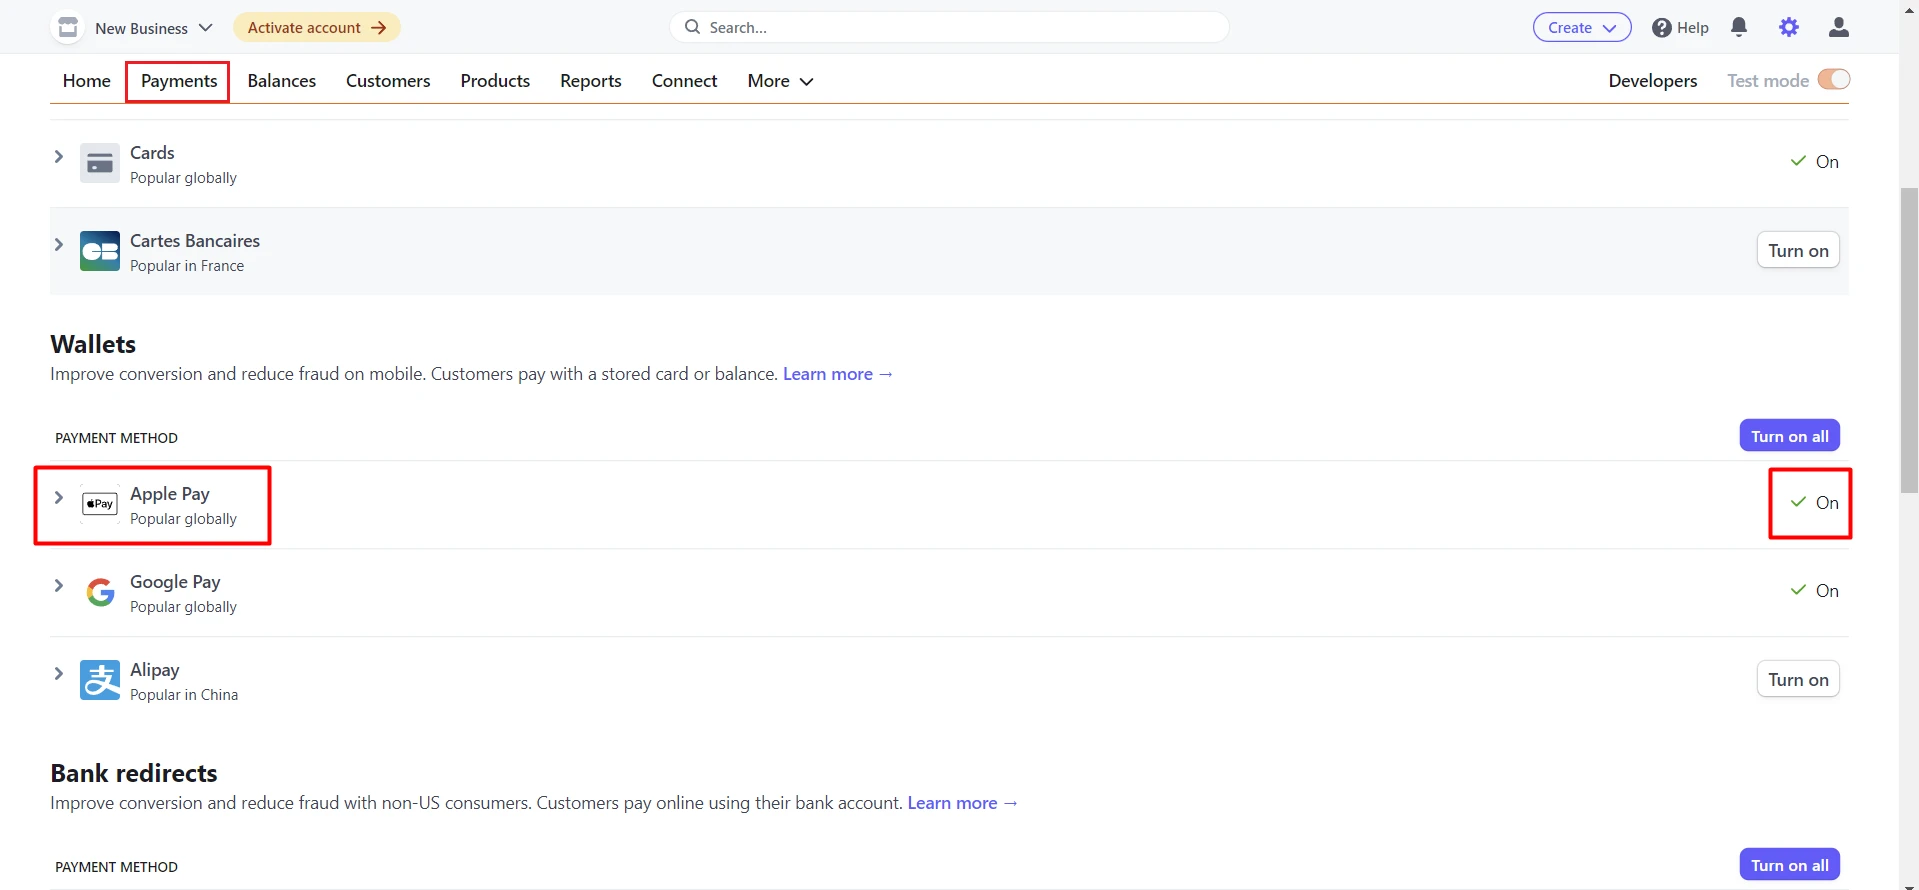Viewport: 1919px width, 890px height.
Task: Click the vertical page scrollbar
Action: click(x=1908, y=340)
